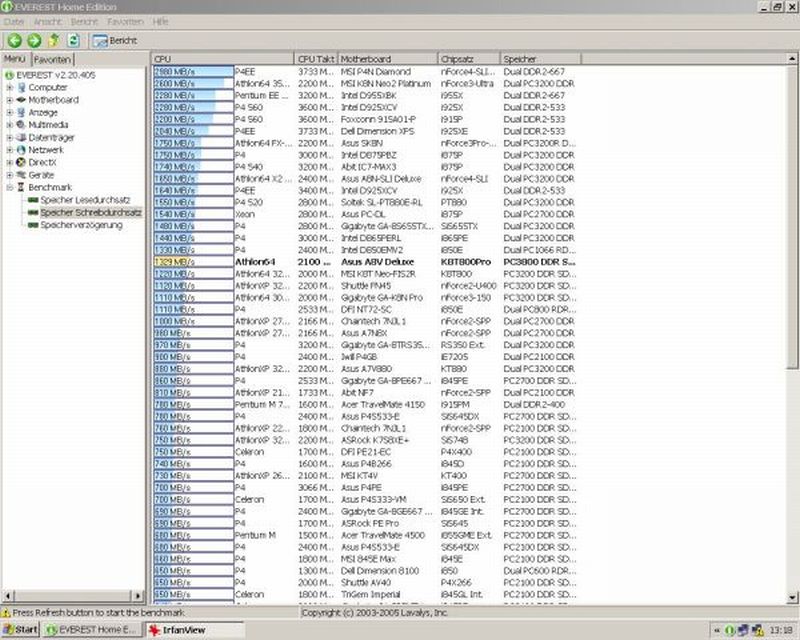
Task: Click the Speicher Lesedurchsatz memory chip icon
Action: coord(33,200)
